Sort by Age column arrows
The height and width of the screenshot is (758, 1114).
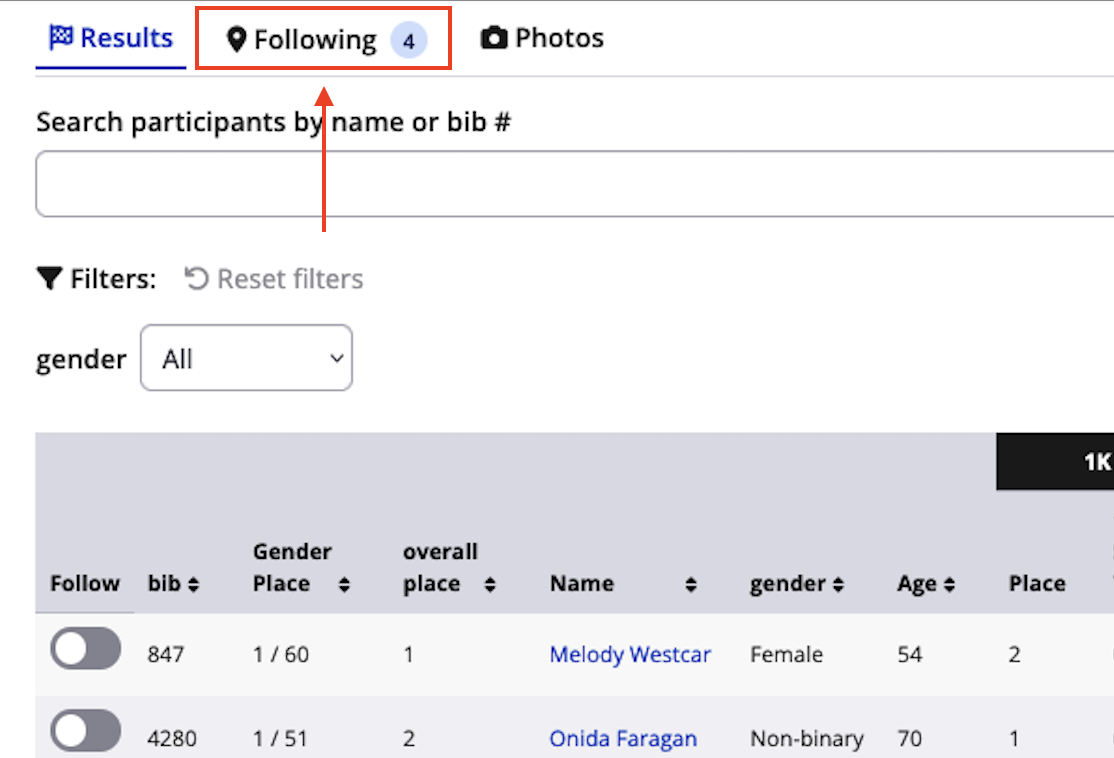point(949,585)
